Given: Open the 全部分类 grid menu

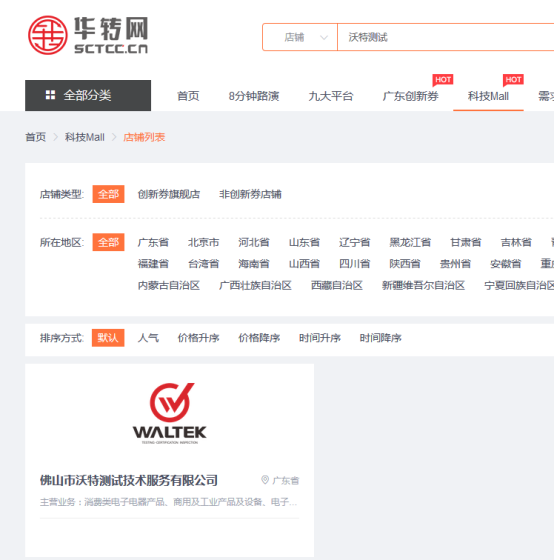Looking at the screenshot, I should [x=88, y=95].
